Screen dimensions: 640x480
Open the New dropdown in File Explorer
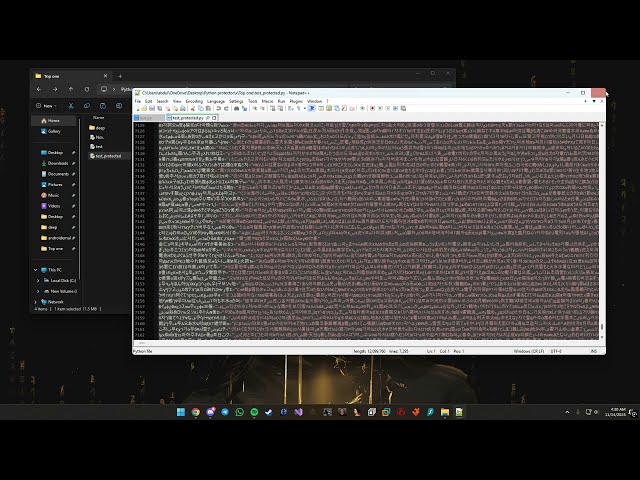(46, 106)
